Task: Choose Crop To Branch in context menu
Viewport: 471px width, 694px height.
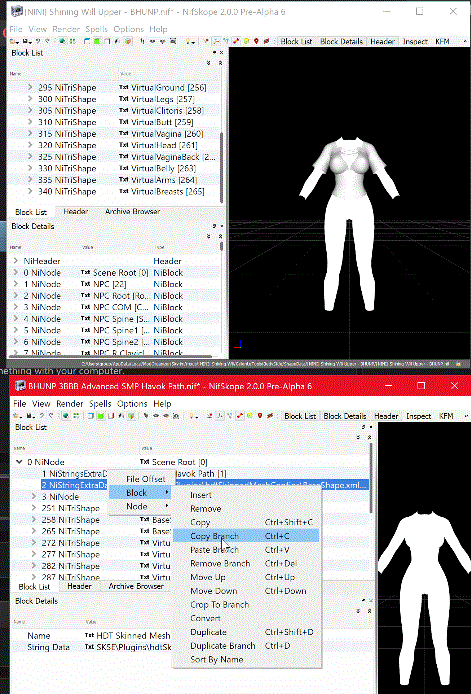Action: coord(246,604)
